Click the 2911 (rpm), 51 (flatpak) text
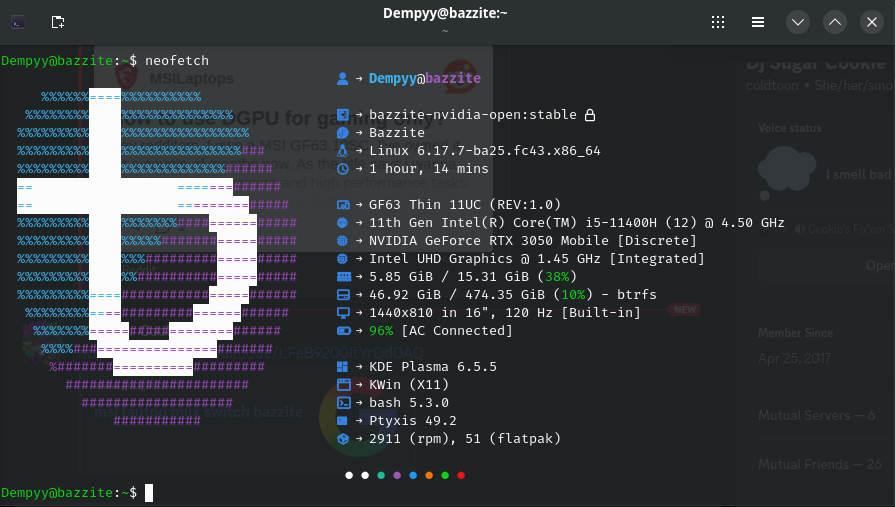This screenshot has width=895, height=507. (465, 438)
